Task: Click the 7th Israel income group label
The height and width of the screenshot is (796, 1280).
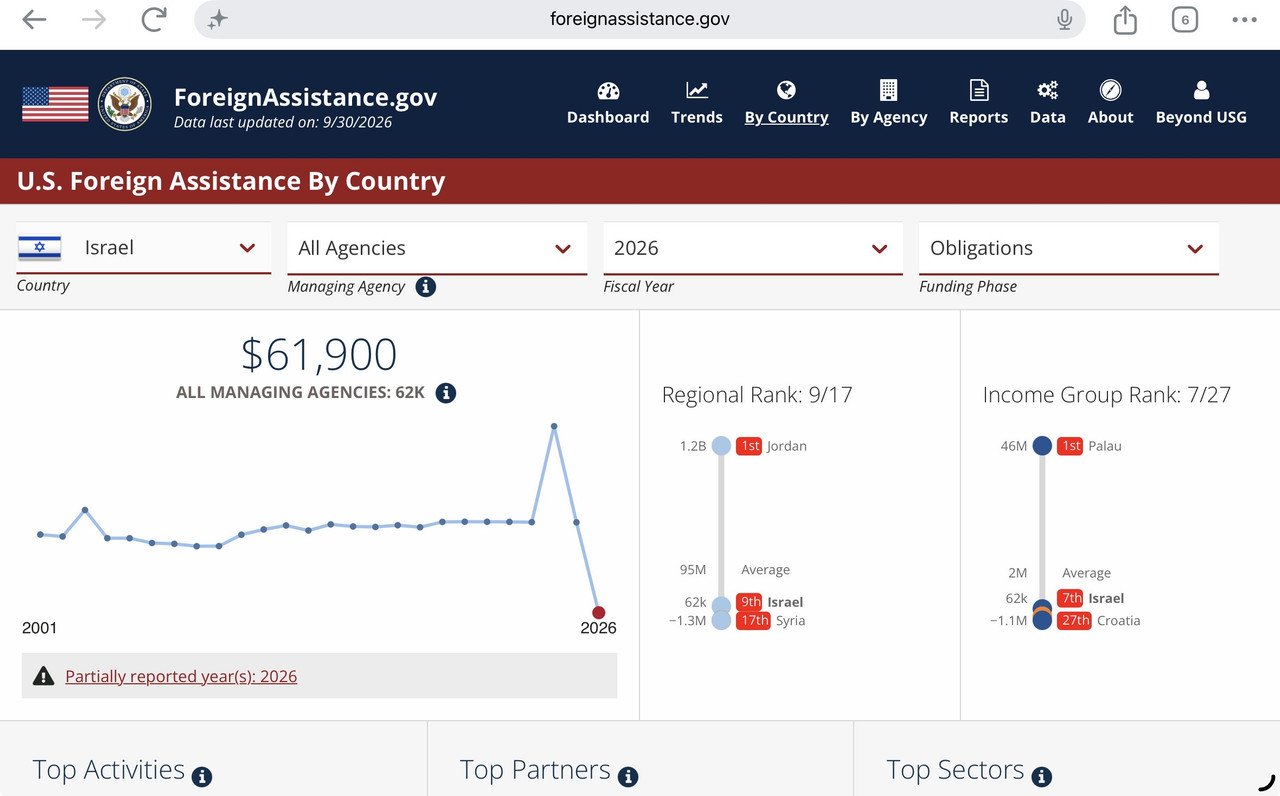Action: pos(1071,598)
